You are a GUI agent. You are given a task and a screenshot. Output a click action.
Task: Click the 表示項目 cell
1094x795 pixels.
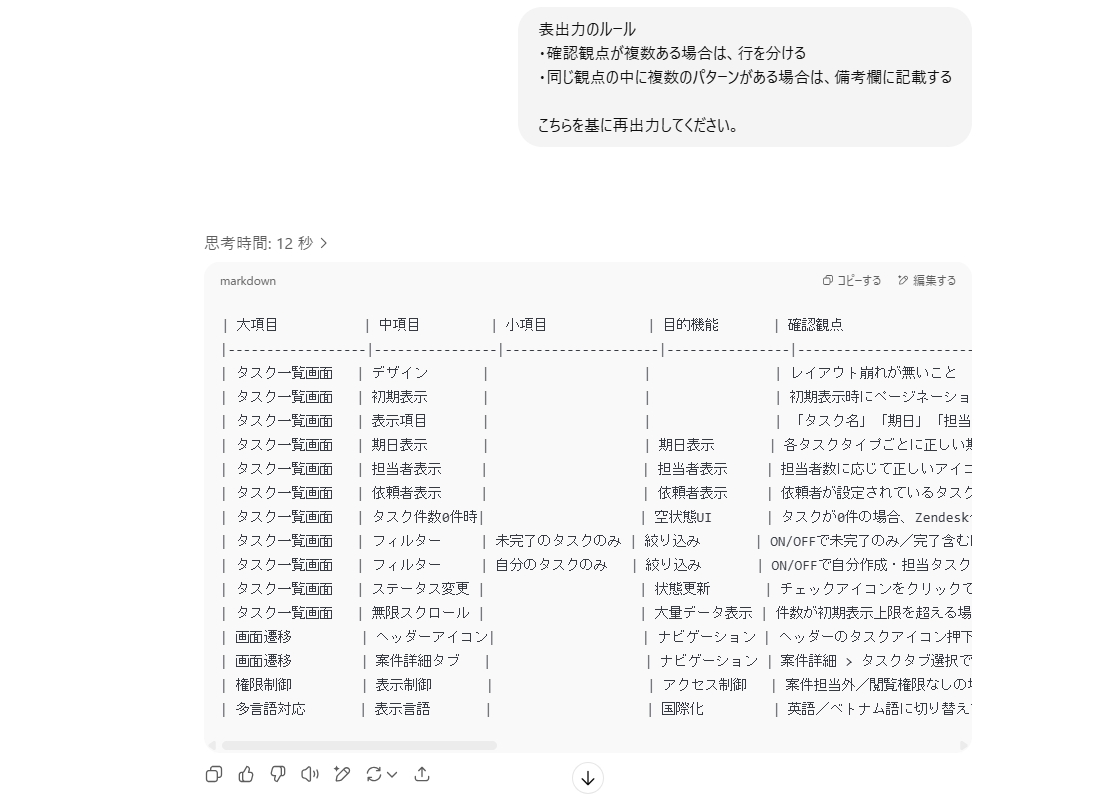(399, 421)
